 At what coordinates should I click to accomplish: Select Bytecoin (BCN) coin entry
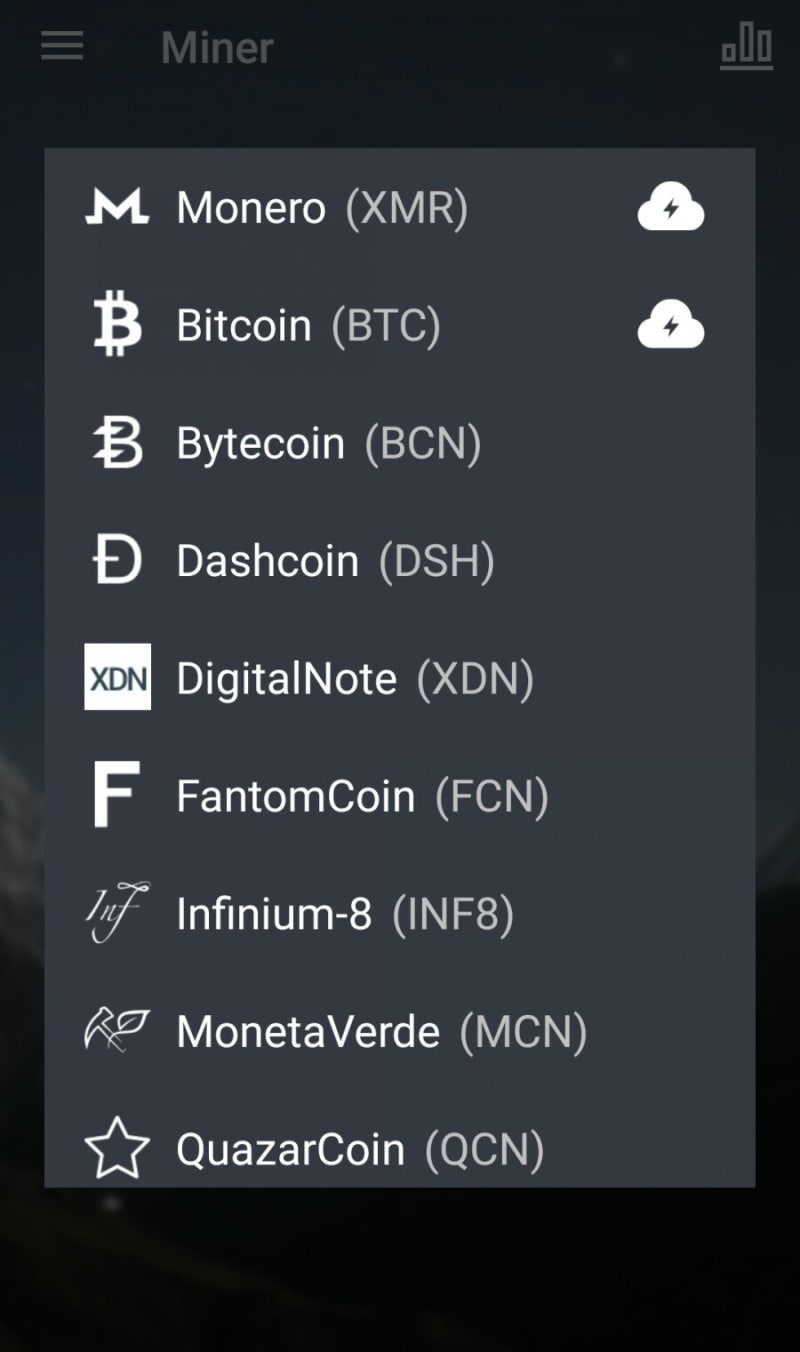click(328, 443)
